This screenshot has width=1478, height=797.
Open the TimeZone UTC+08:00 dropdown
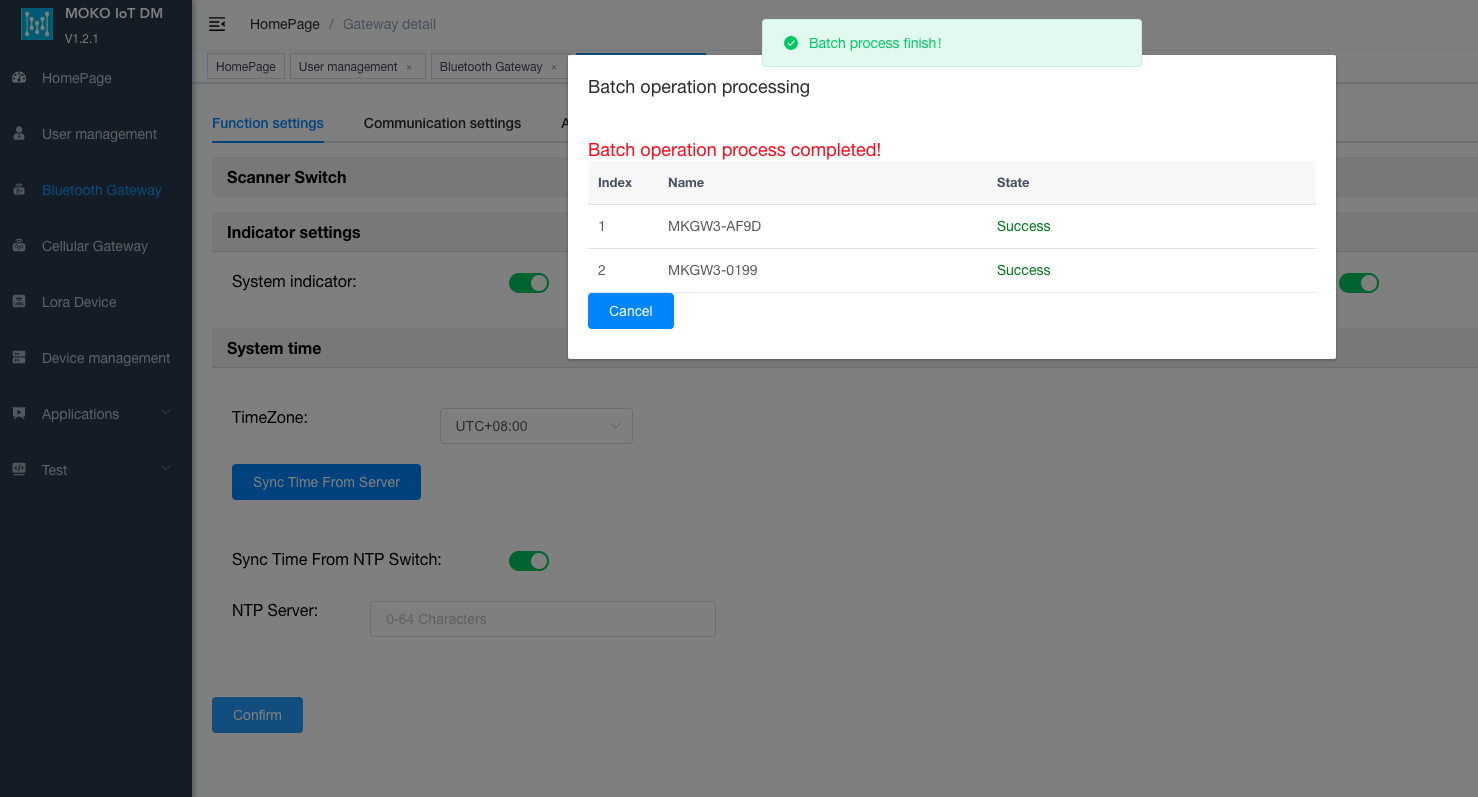pyautogui.click(x=536, y=426)
